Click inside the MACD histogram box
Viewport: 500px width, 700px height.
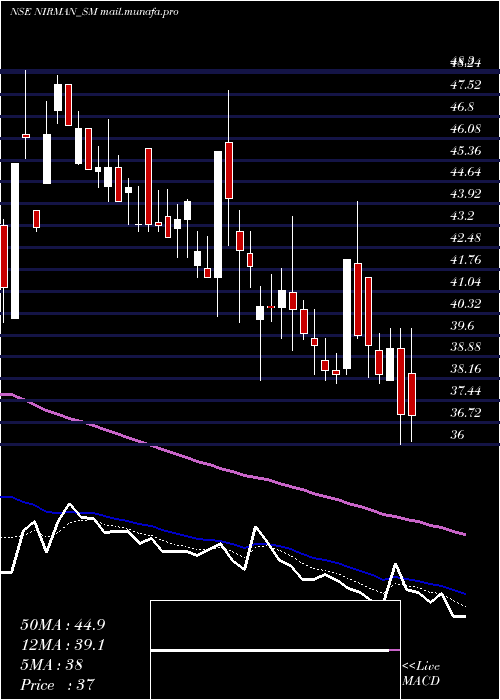275,650
